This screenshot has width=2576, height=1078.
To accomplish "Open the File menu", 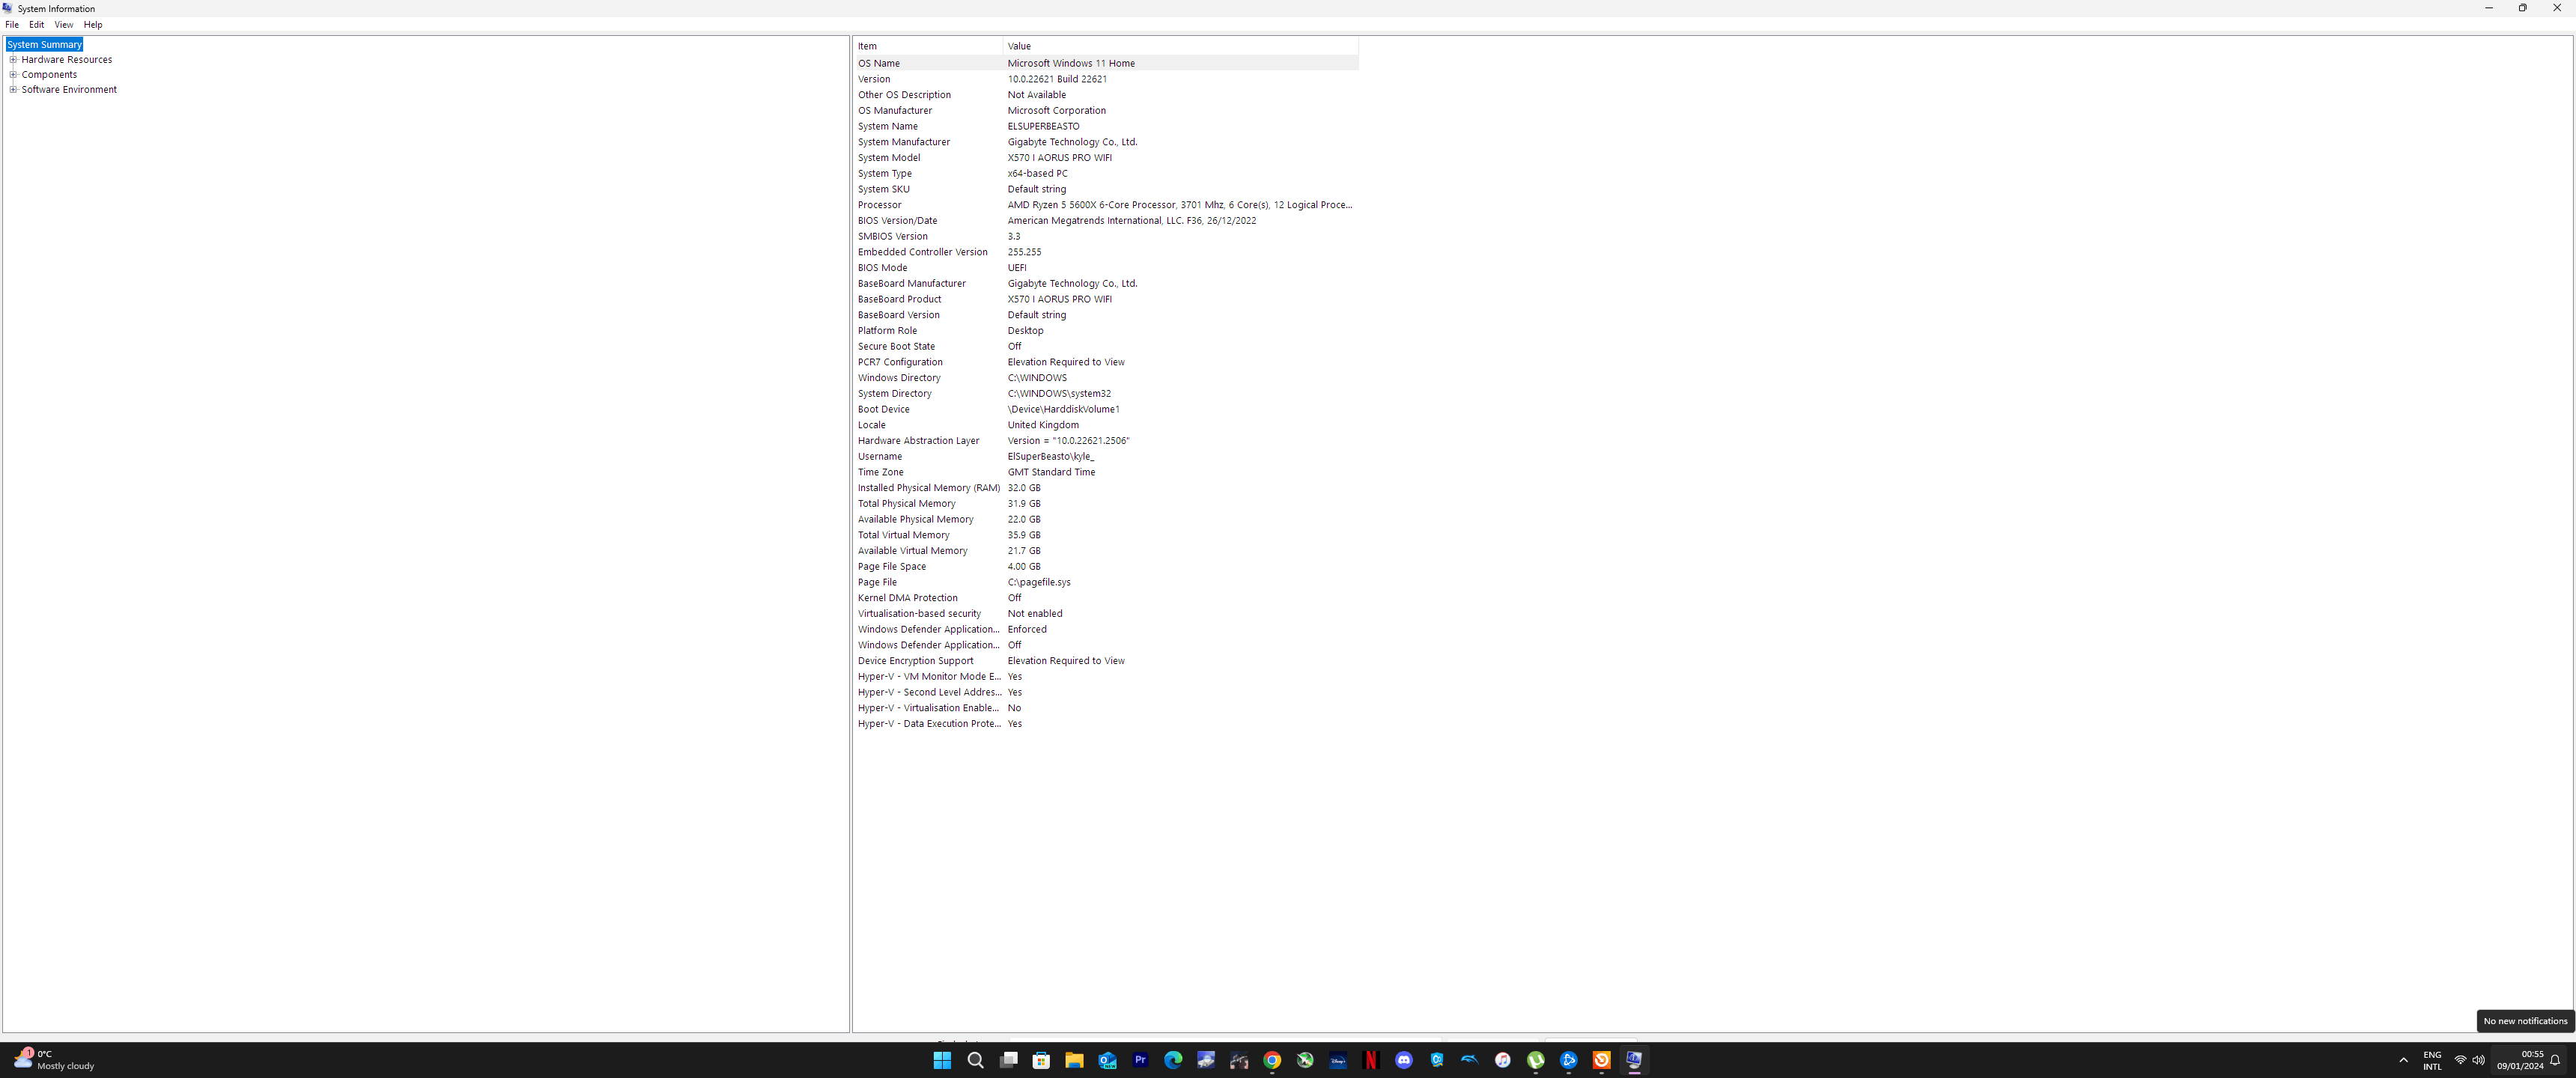I will pos(12,25).
